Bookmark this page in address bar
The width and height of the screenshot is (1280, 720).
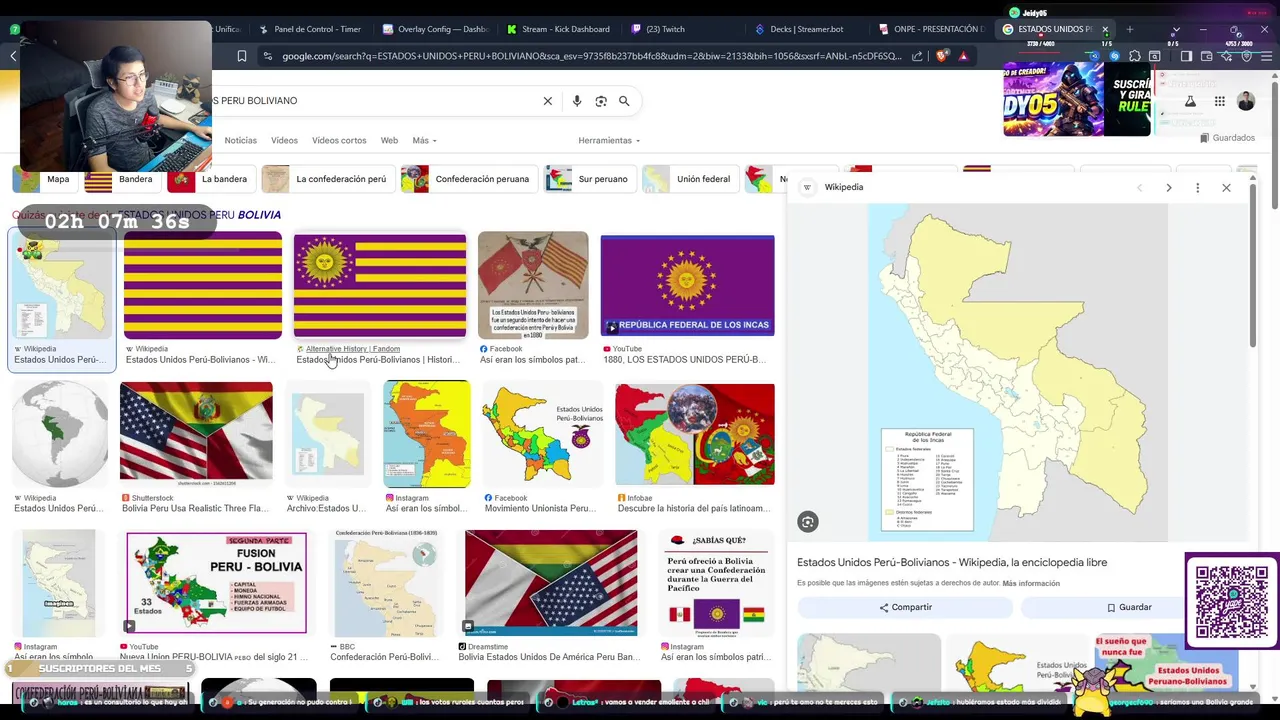point(241,56)
